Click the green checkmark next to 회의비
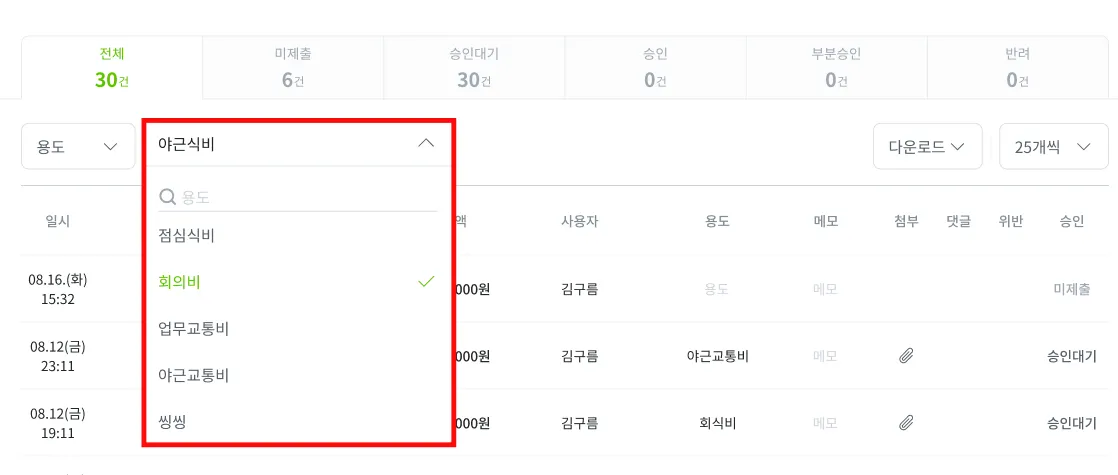This screenshot has width=1118, height=475. coord(426,282)
